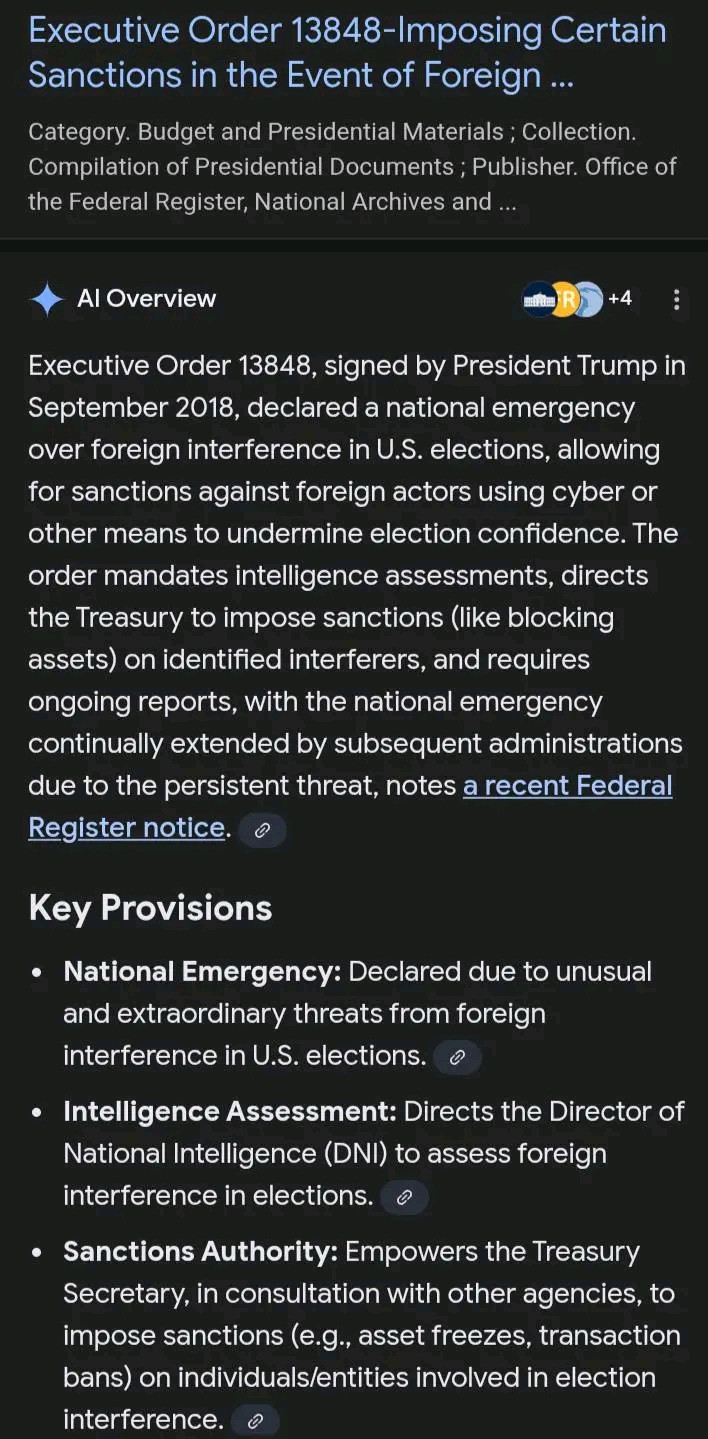Screen dimensions: 708x1439
Task: Click the 'Intelligence Assessment:' bold label
Action: click(x=230, y=1112)
